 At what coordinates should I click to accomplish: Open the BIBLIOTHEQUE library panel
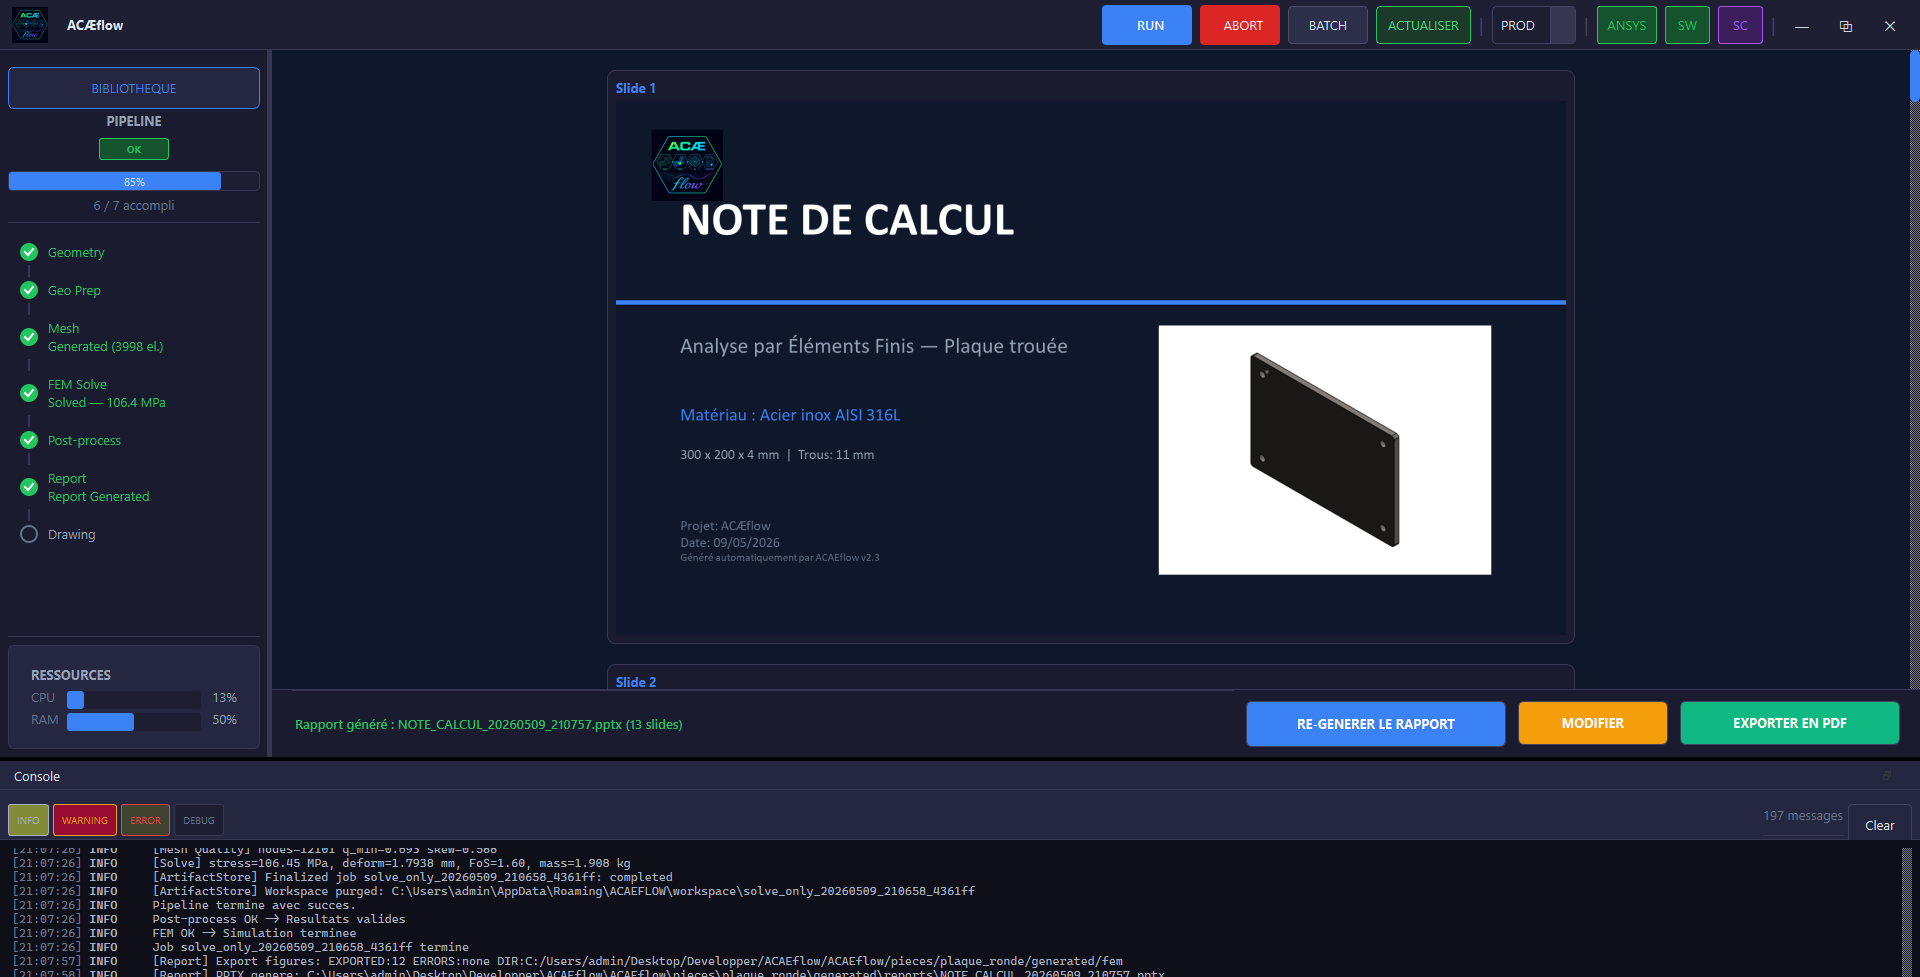(134, 88)
